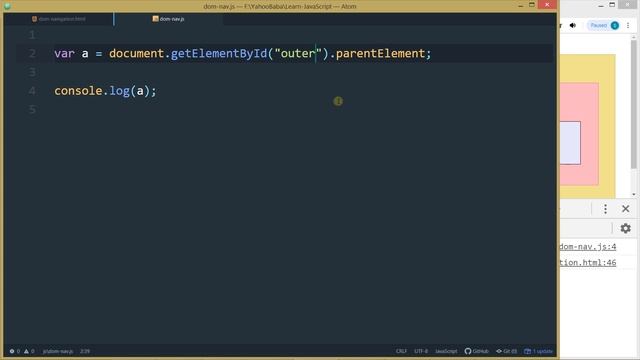Image resolution: width=640 pixels, height=360 pixels.
Task: Maximize the Atom window
Action: [531, 5]
